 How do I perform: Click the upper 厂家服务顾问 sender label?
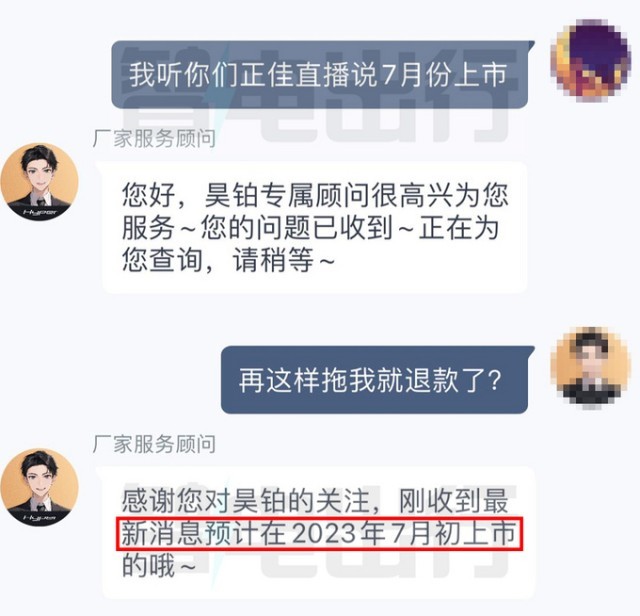pyautogui.click(x=154, y=139)
